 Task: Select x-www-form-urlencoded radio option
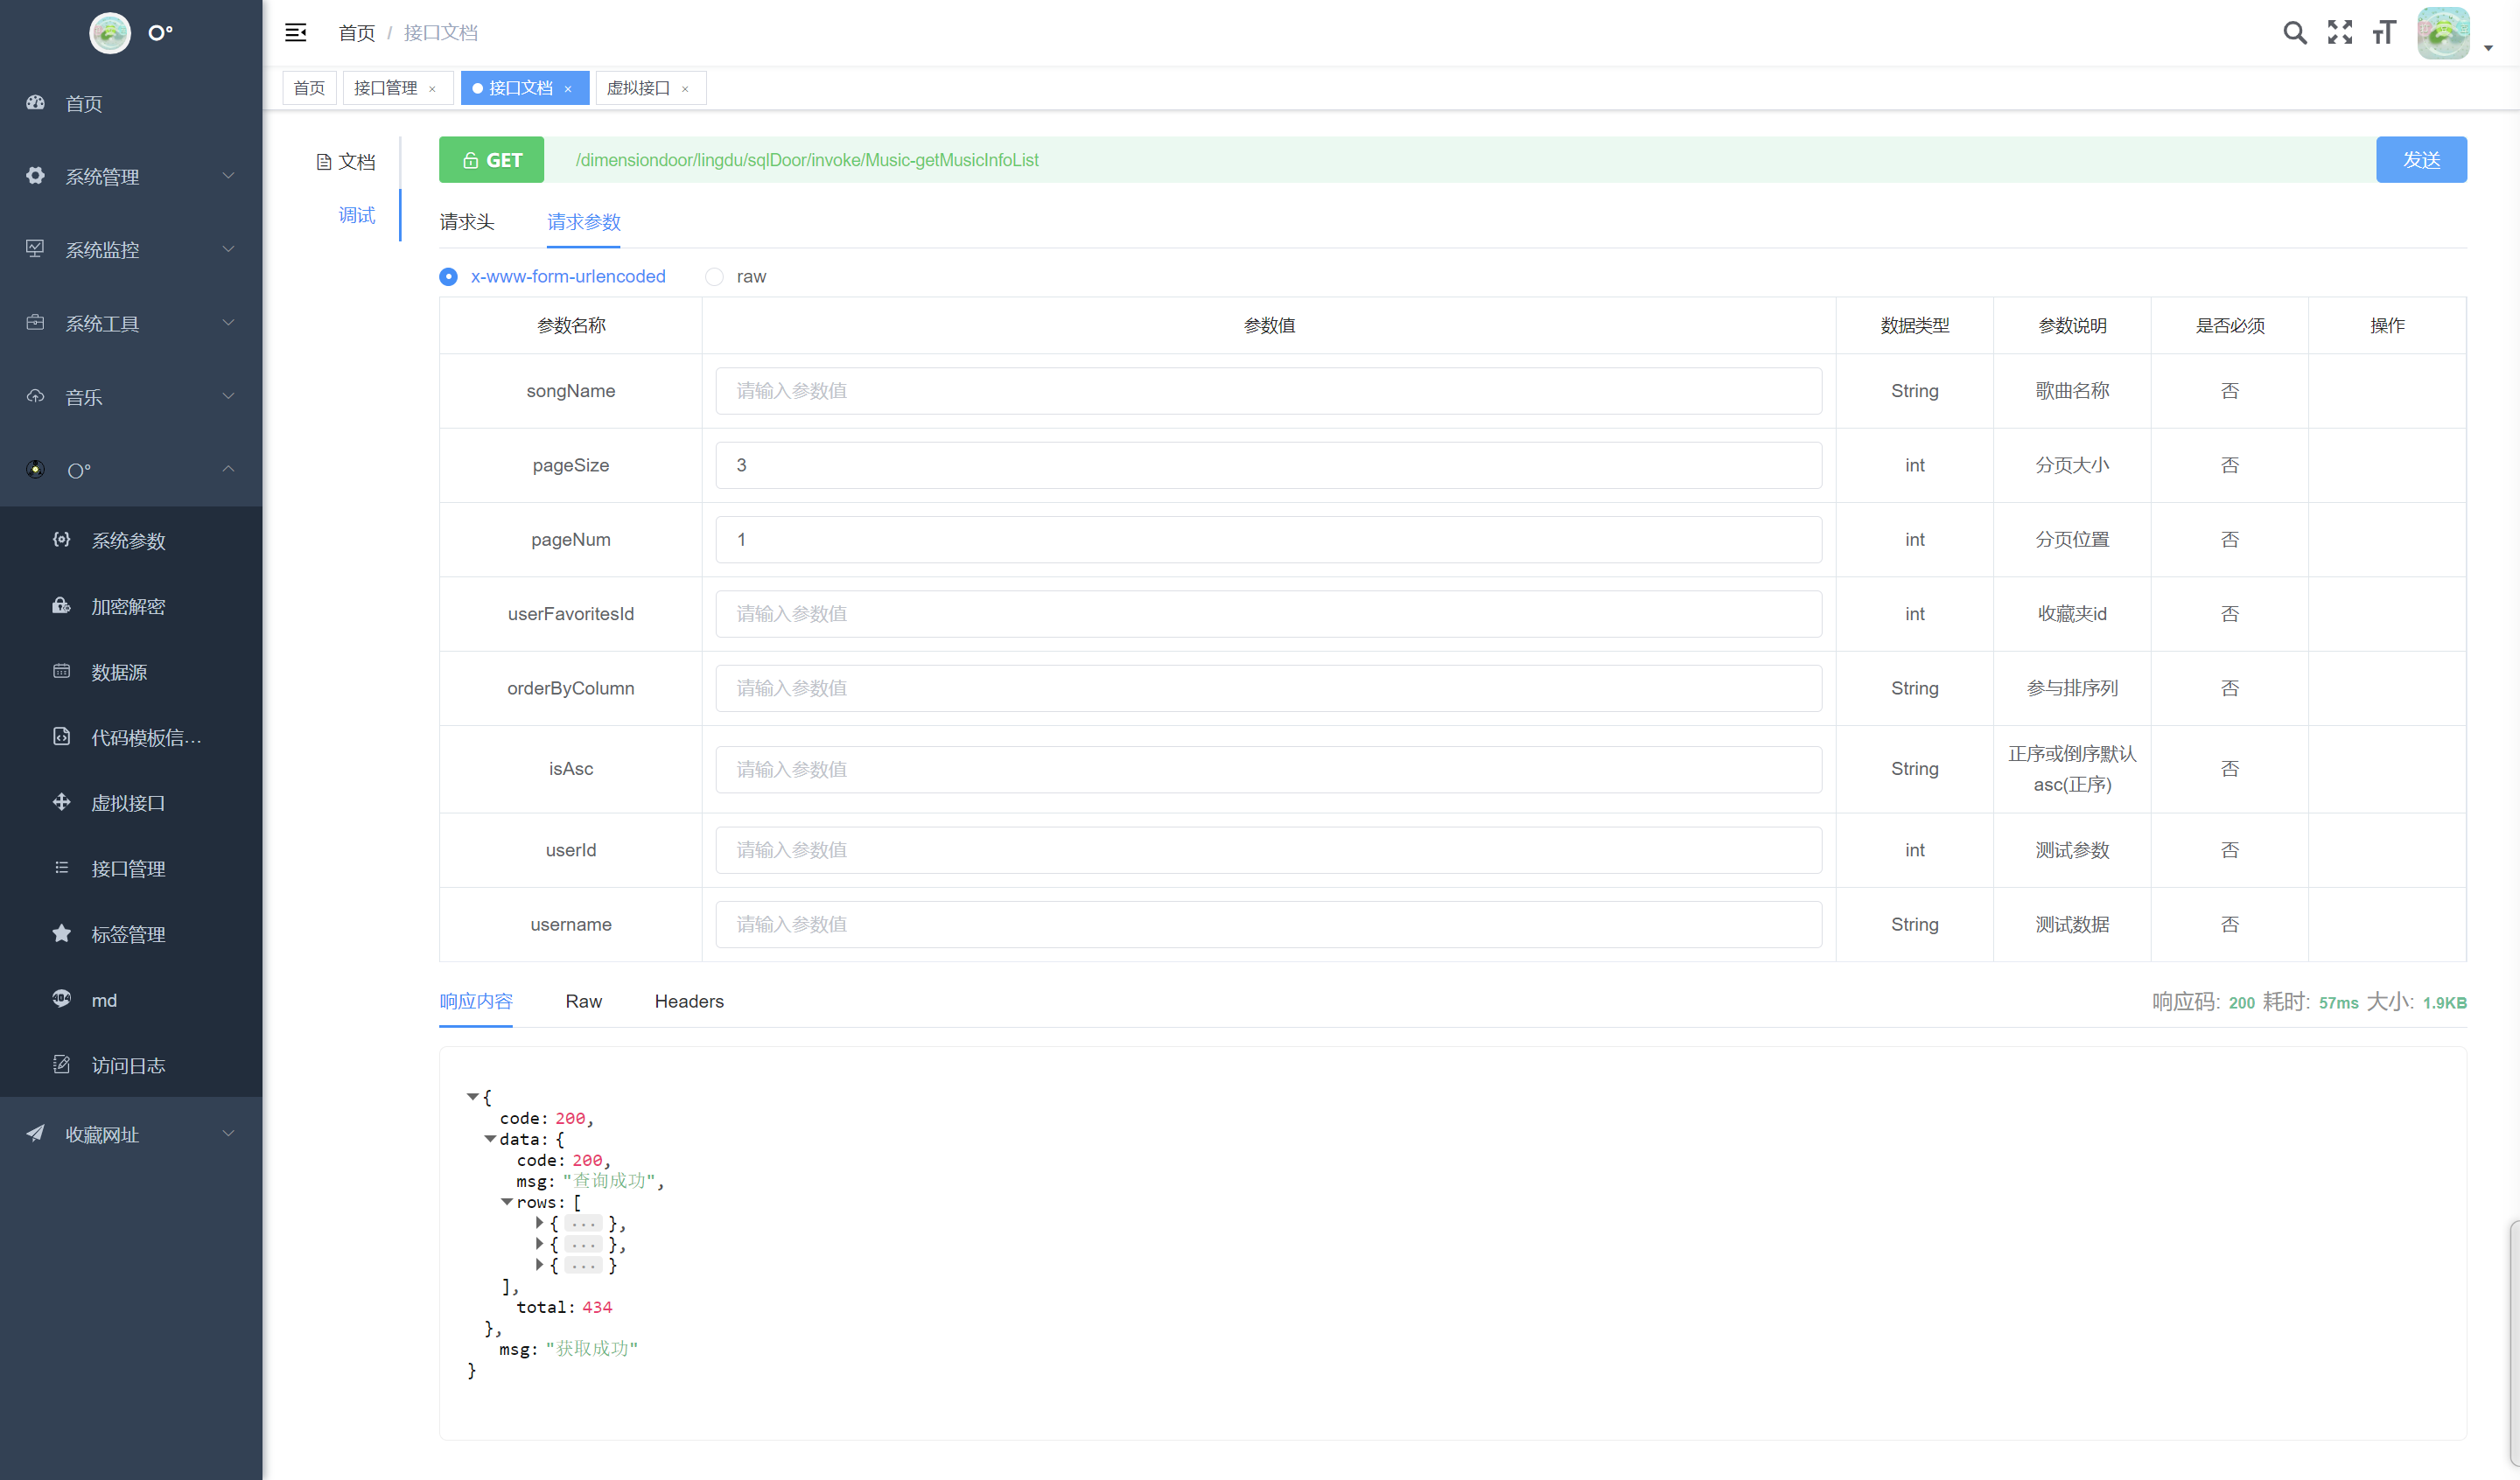point(449,277)
